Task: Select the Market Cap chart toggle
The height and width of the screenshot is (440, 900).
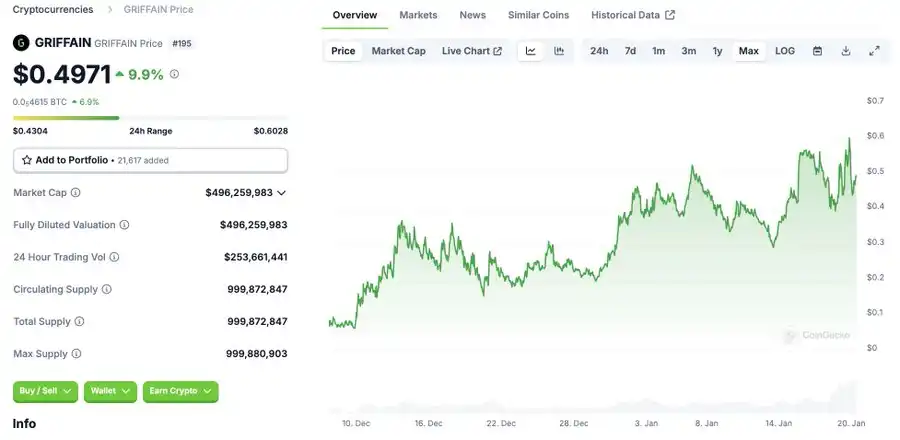Action: click(x=398, y=51)
